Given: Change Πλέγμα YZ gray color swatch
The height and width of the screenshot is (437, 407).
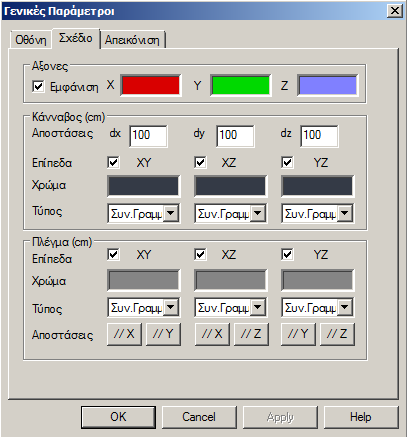Looking at the screenshot, I should point(317,280).
